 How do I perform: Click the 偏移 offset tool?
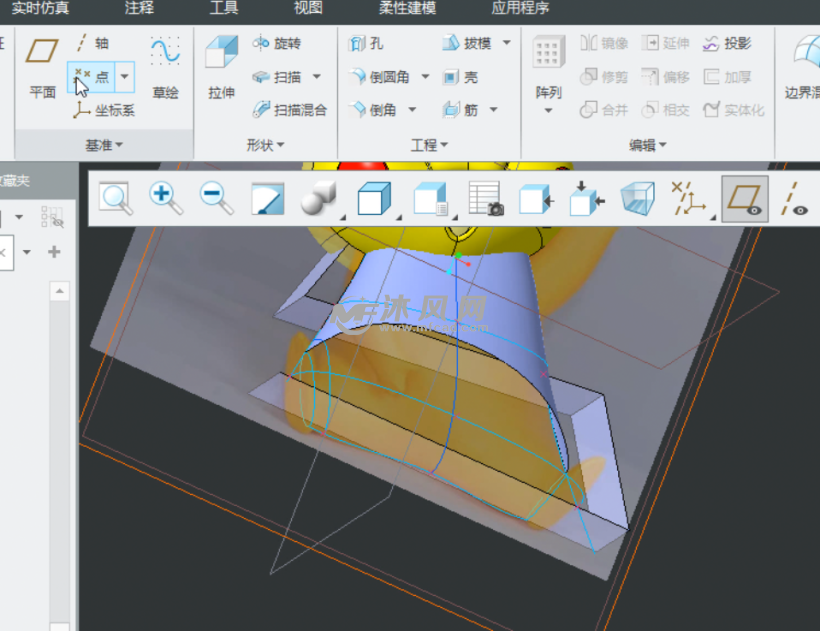click(x=665, y=77)
